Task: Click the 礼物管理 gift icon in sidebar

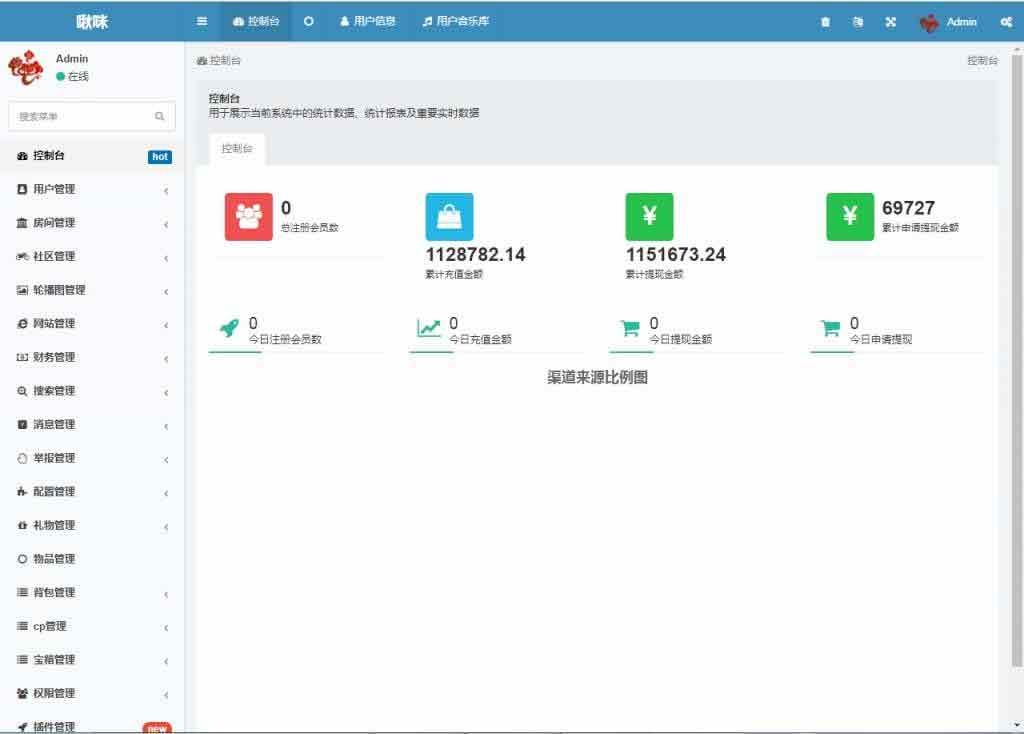Action: click(x=22, y=526)
